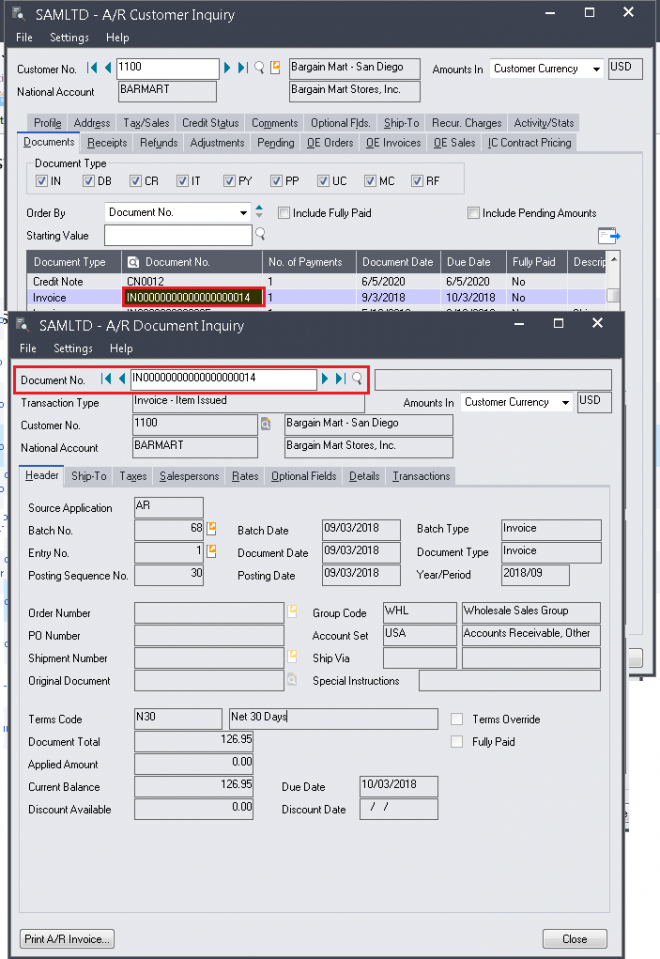Open customer drilldown icon beside Customer No. finder

click(x=275, y=68)
